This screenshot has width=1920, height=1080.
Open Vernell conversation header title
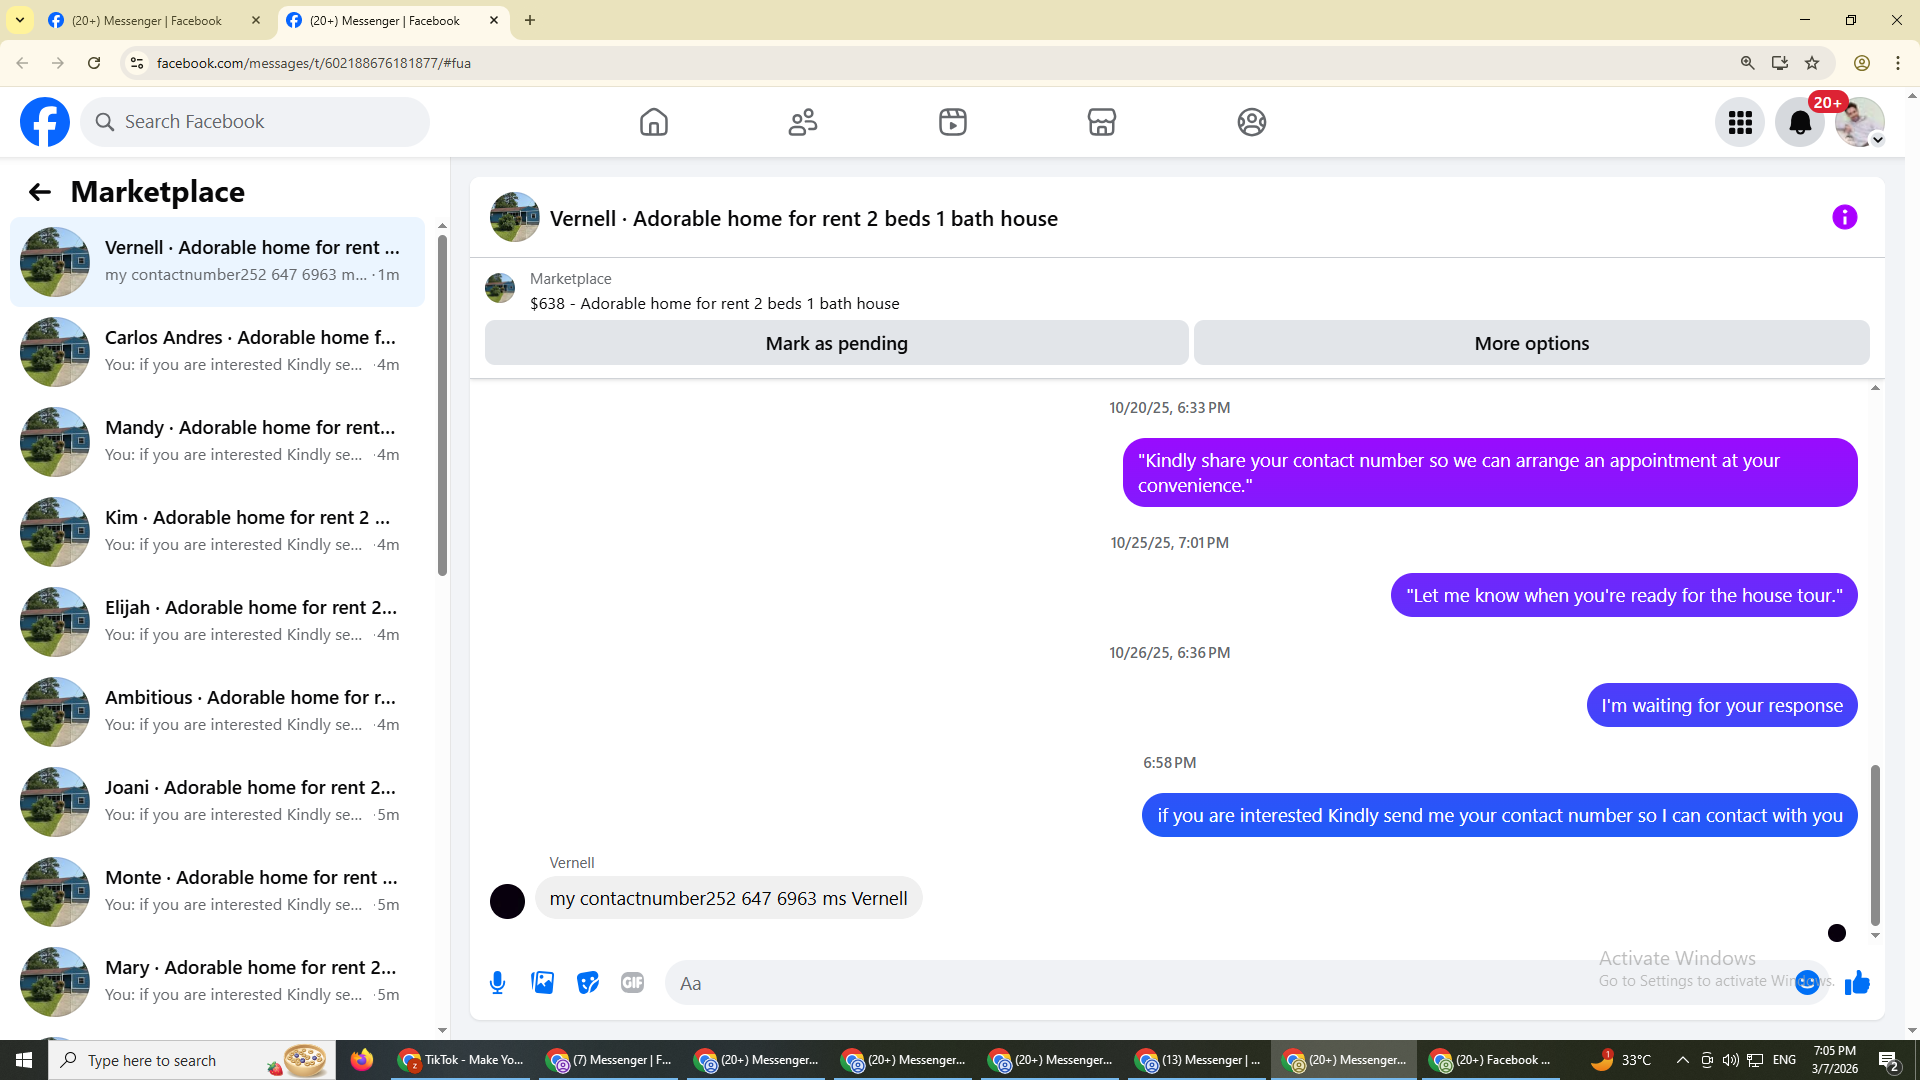(804, 218)
